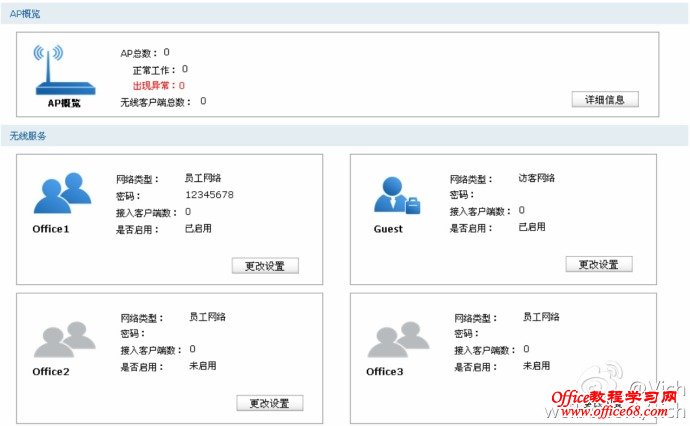The width and height of the screenshot is (690, 426).
Task: Click 员工网络 type value in Office3 card
Action: coord(541,316)
